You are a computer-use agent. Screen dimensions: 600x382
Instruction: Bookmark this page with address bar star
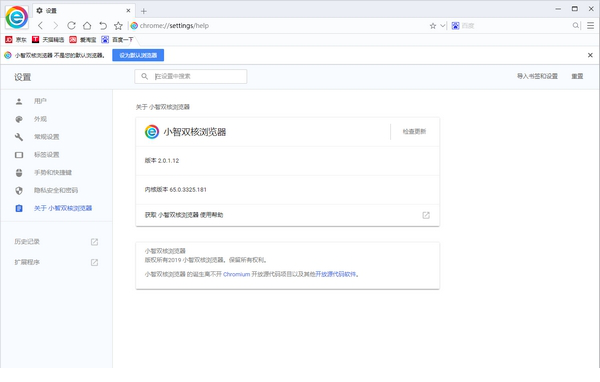click(433, 26)
